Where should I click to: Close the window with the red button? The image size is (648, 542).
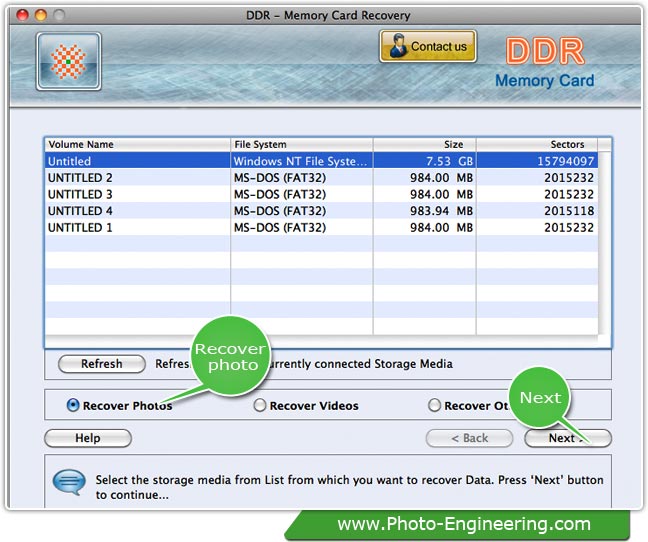[x=22, y=15]
